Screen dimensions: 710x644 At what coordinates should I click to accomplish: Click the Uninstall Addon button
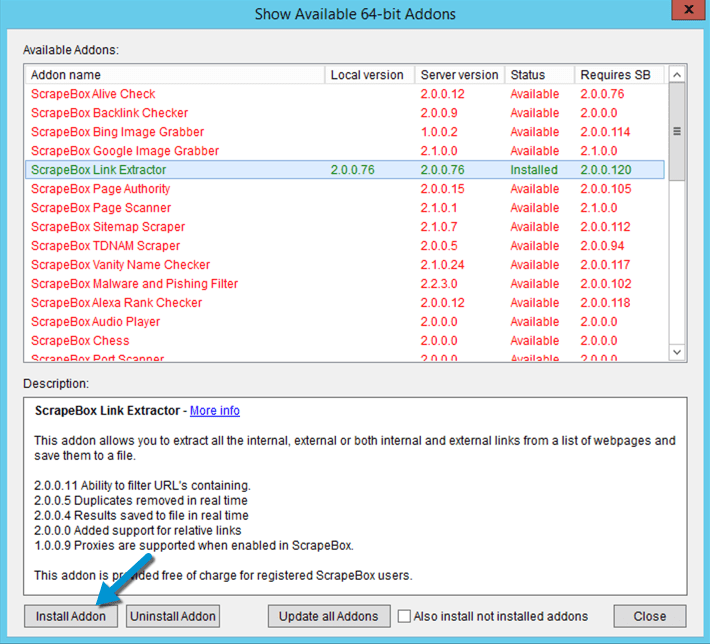point(173,616)
